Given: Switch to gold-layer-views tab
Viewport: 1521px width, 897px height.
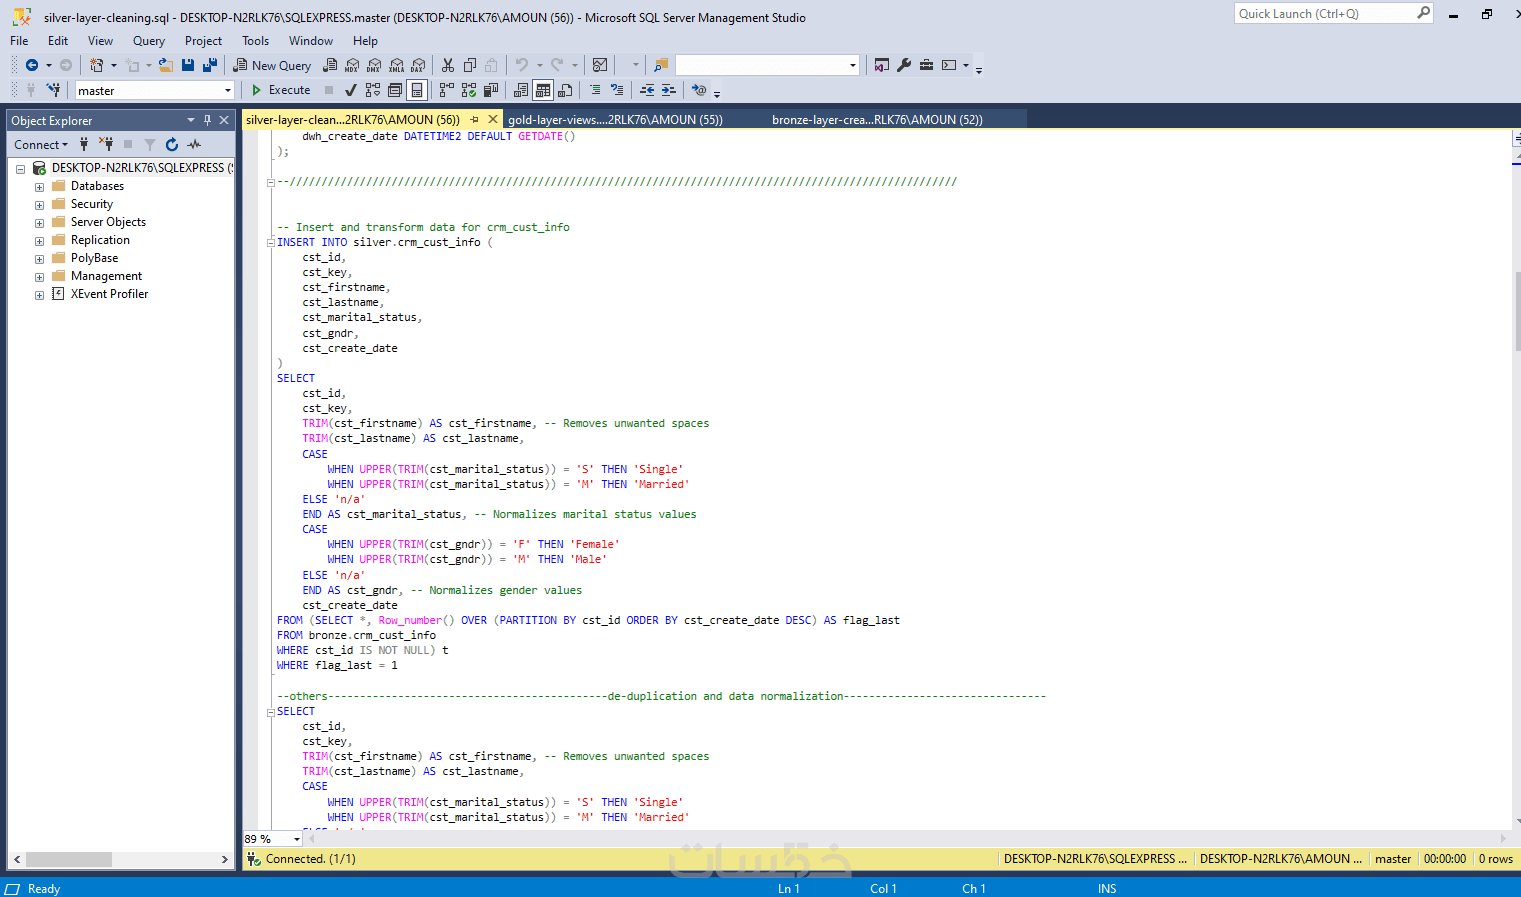Looking at the screenshot, I should (615, 119).
